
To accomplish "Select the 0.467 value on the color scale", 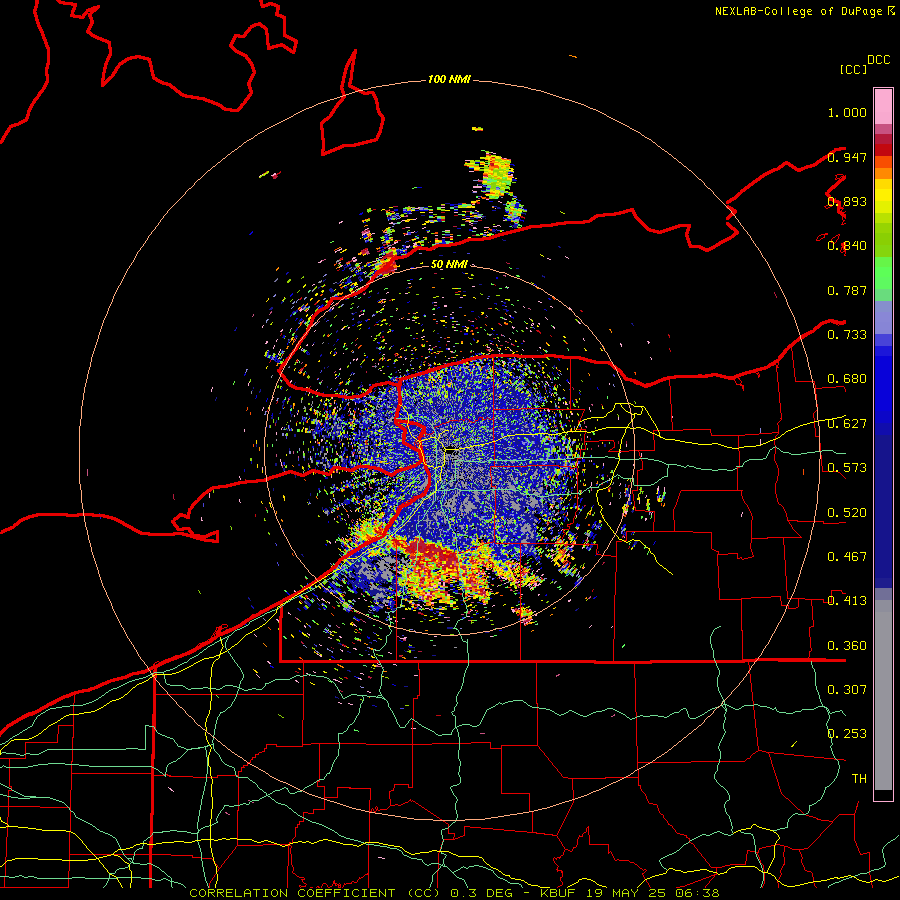I will tap(847, 556).
